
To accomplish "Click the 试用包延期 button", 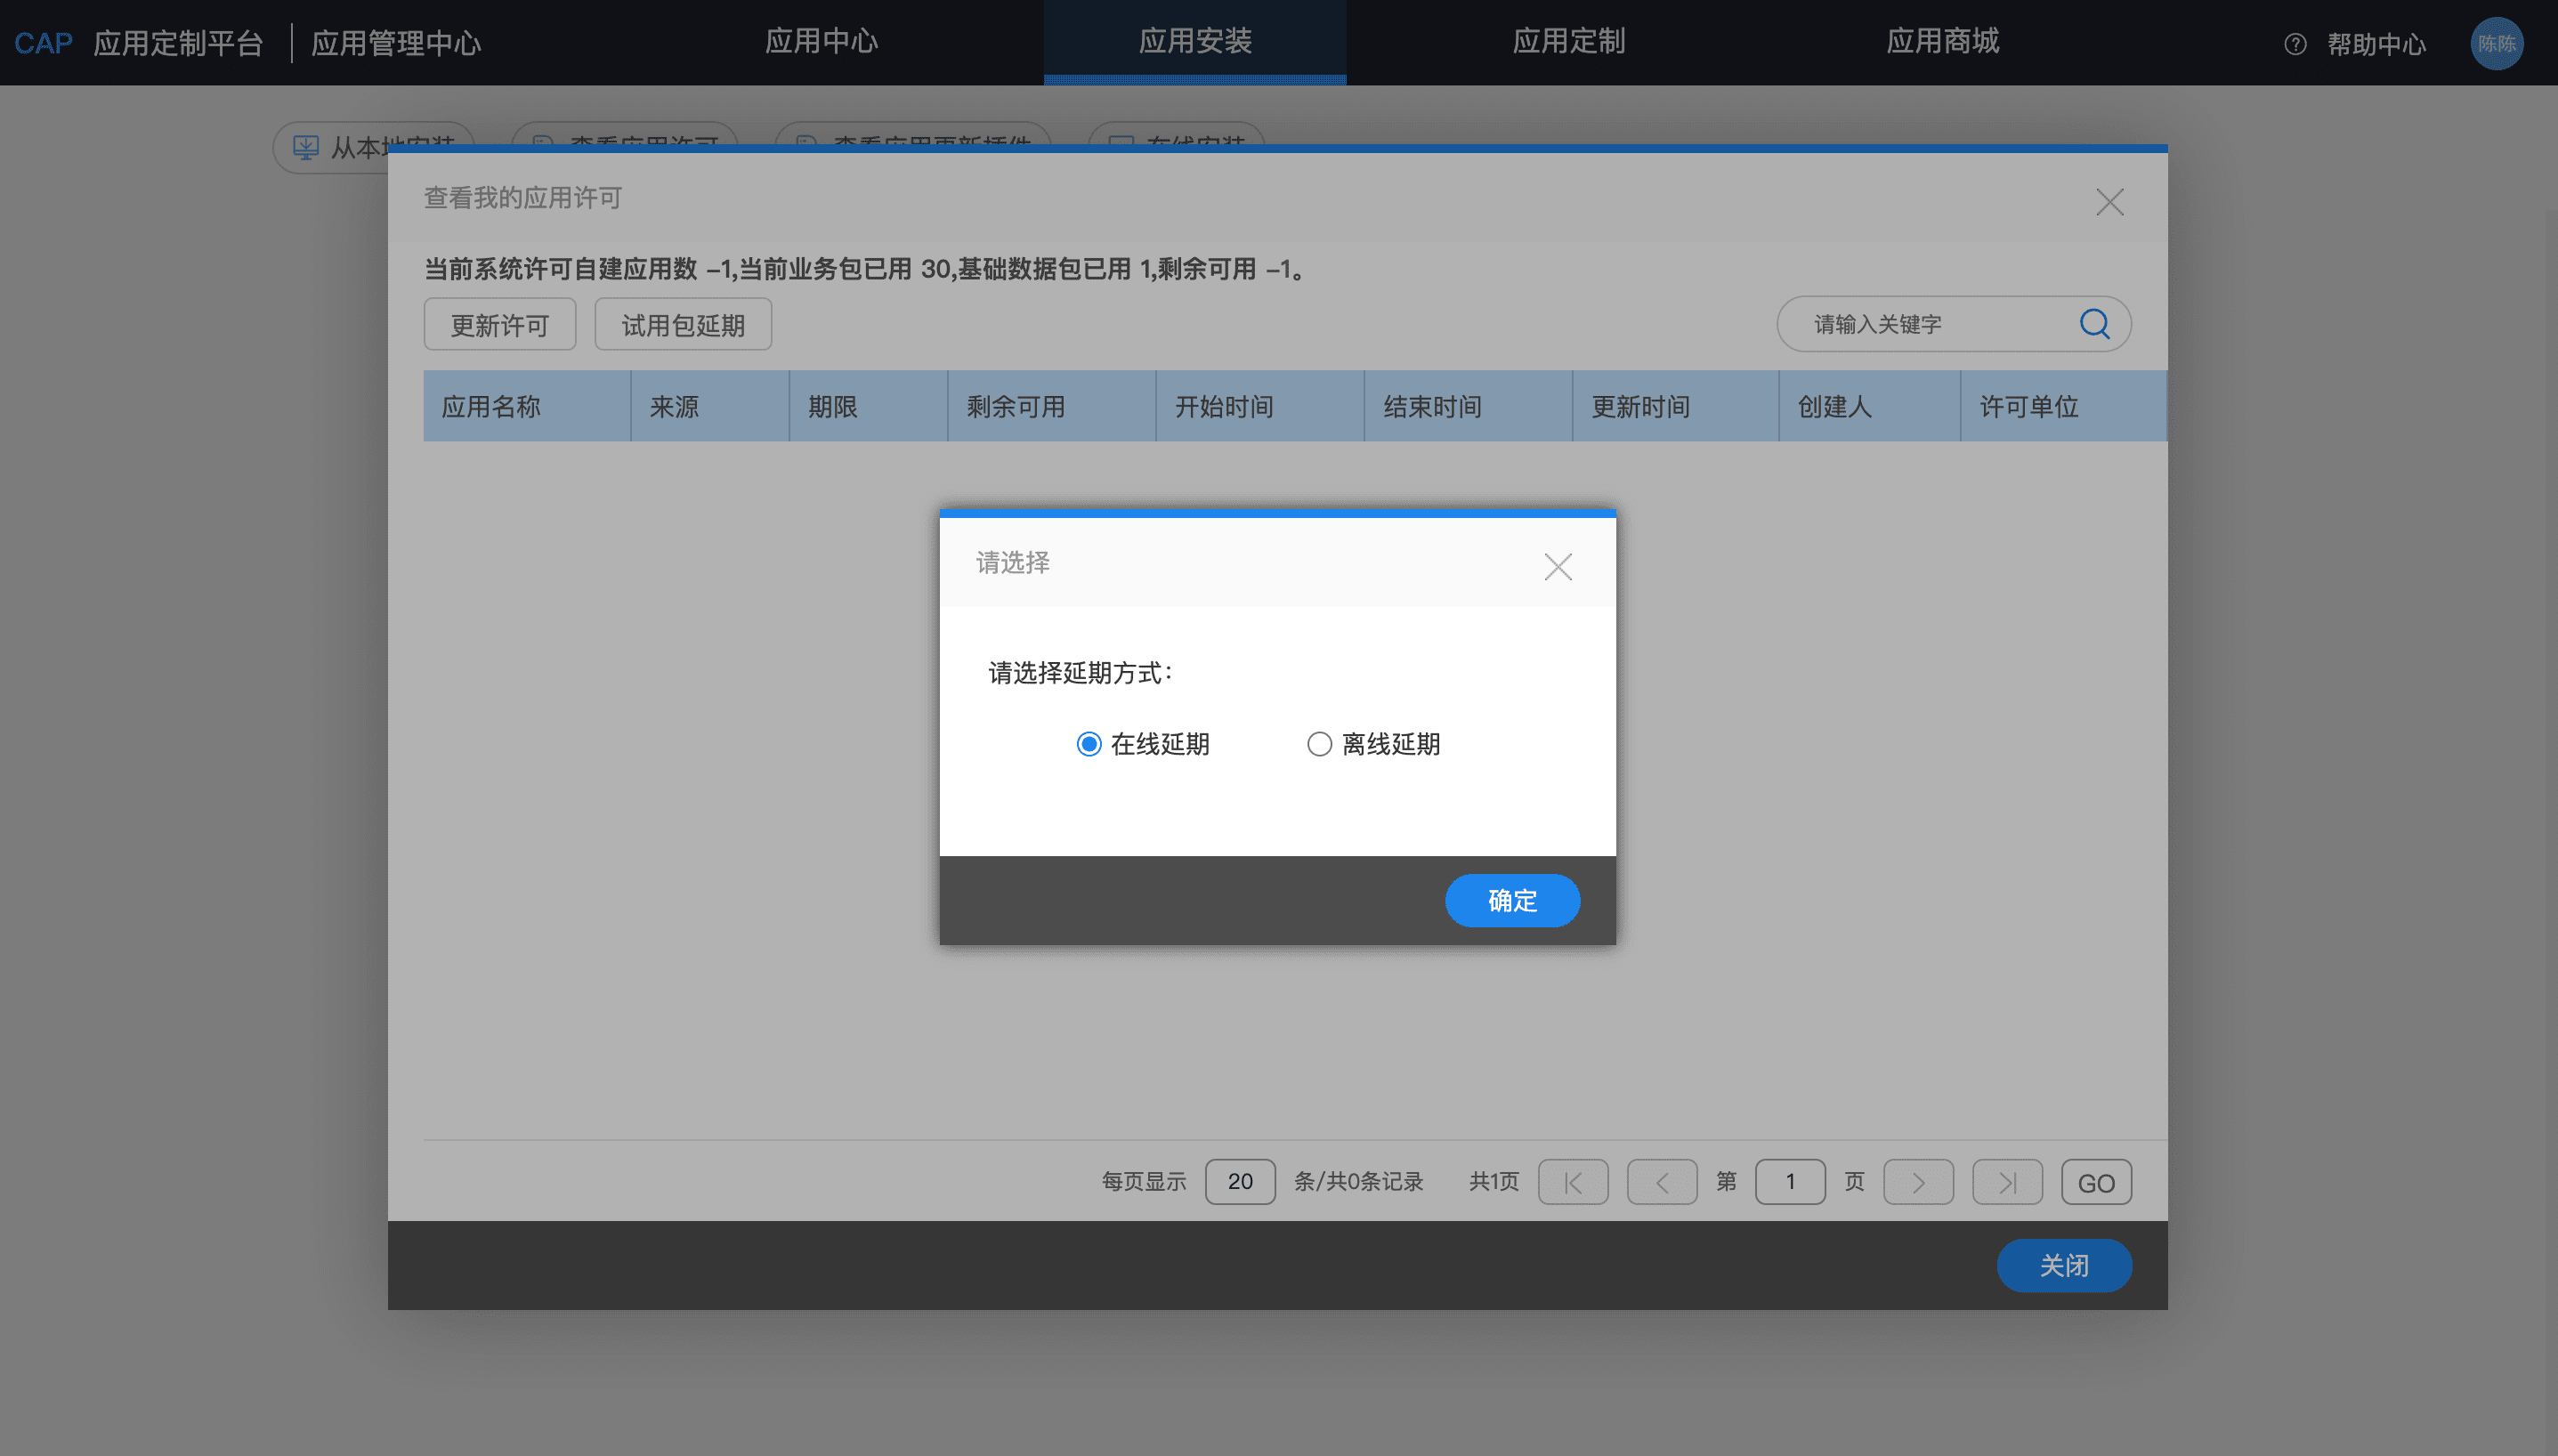I will click(683, 324).
